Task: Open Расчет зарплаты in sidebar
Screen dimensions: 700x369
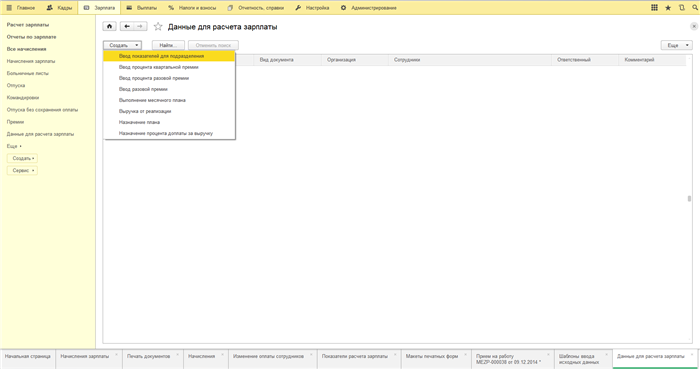Action: (28, 25)
